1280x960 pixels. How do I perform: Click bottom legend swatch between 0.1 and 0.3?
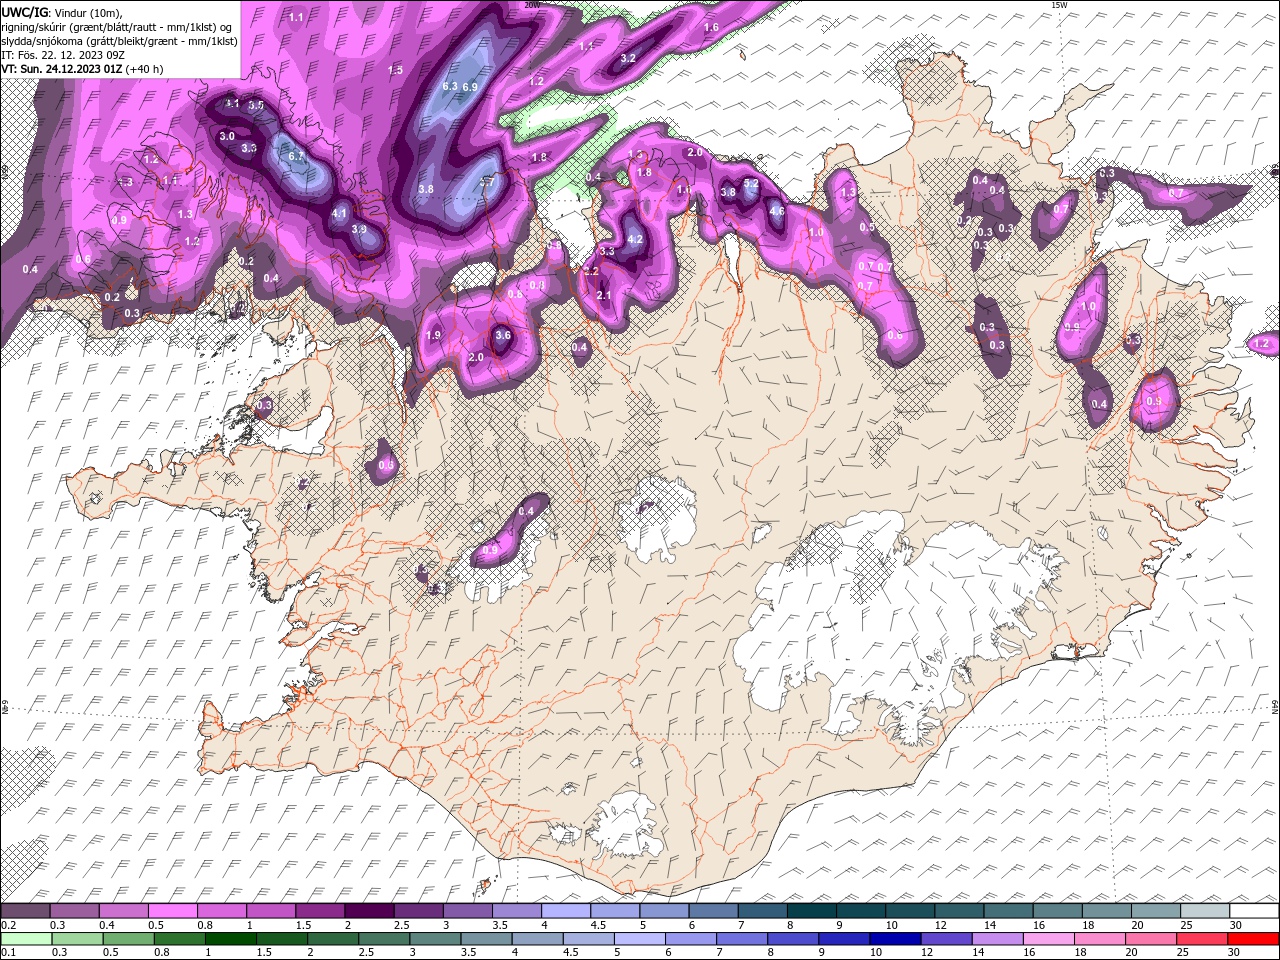[x=26, y=939]
